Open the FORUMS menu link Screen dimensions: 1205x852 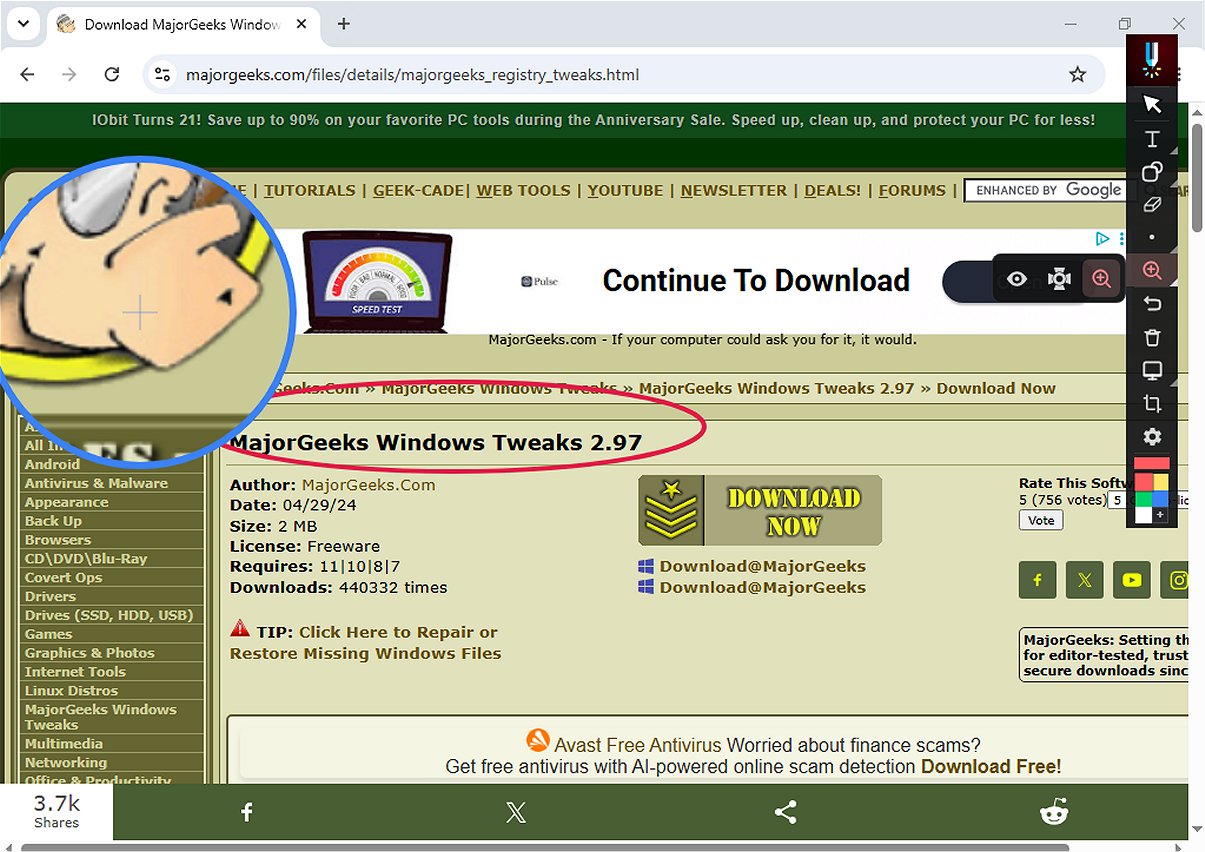pos(912,190)
